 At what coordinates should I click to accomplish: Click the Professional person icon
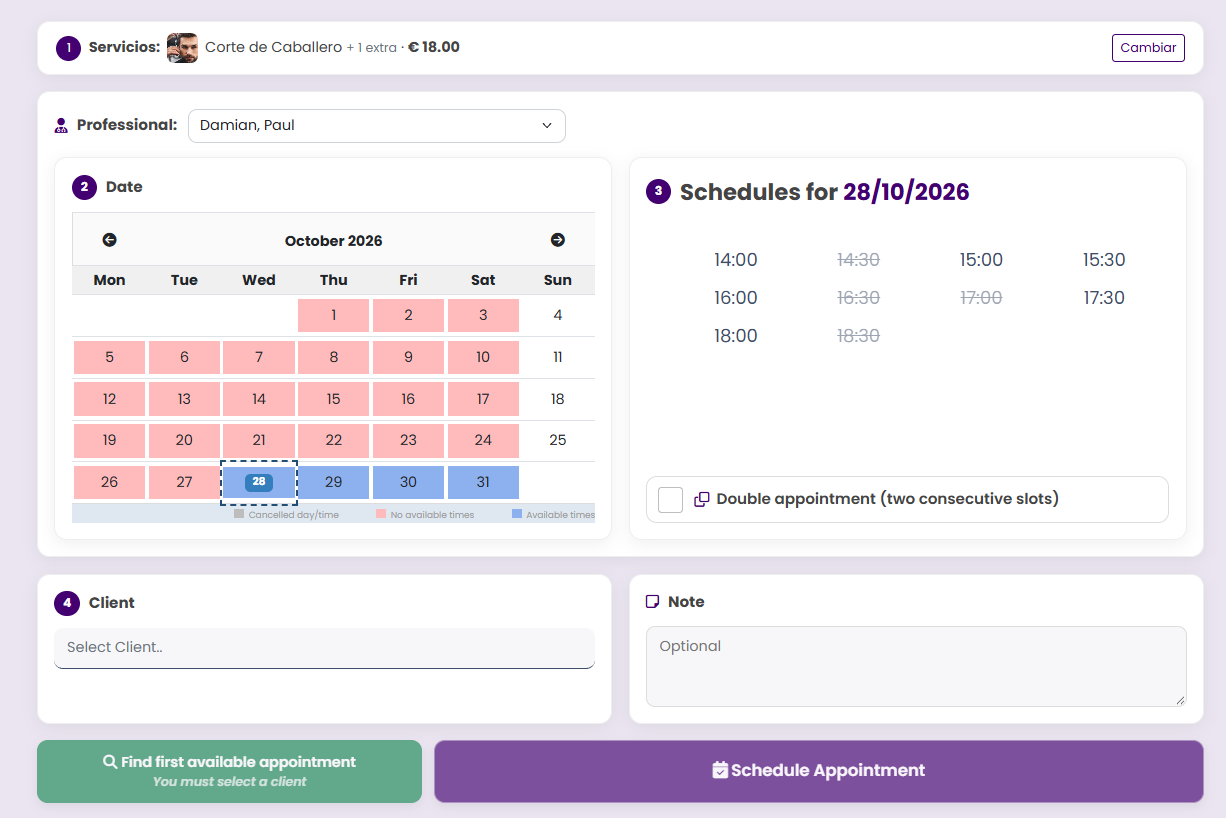click(x=61, y=126)
